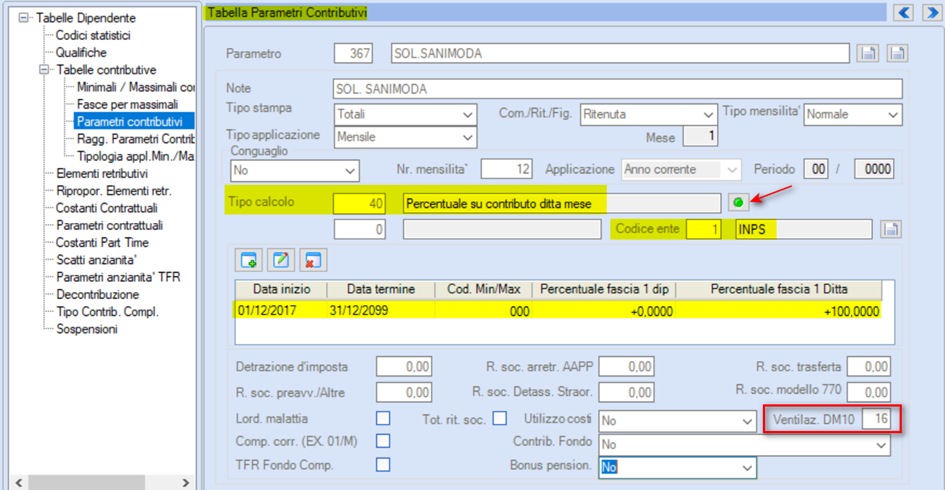
Task: Select Ragg. Parametri Contrib tree item
Action: click(135, 139)
